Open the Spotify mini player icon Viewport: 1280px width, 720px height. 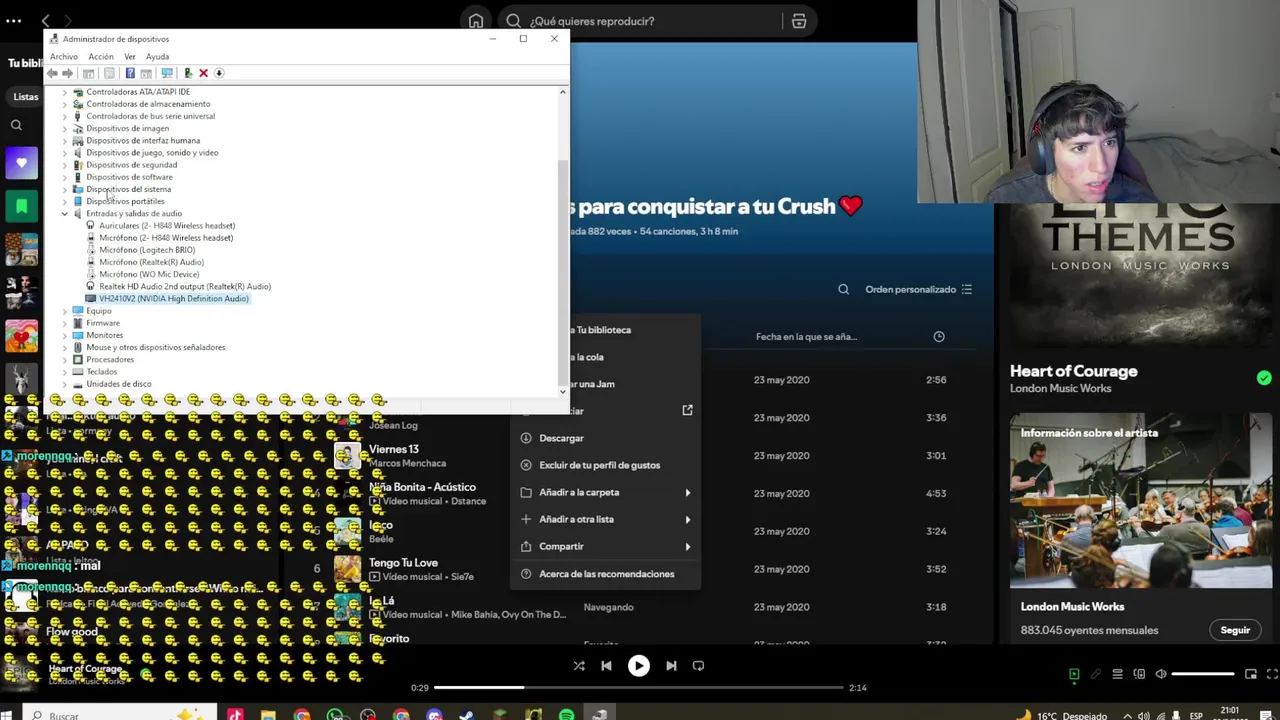(1250, 674)
